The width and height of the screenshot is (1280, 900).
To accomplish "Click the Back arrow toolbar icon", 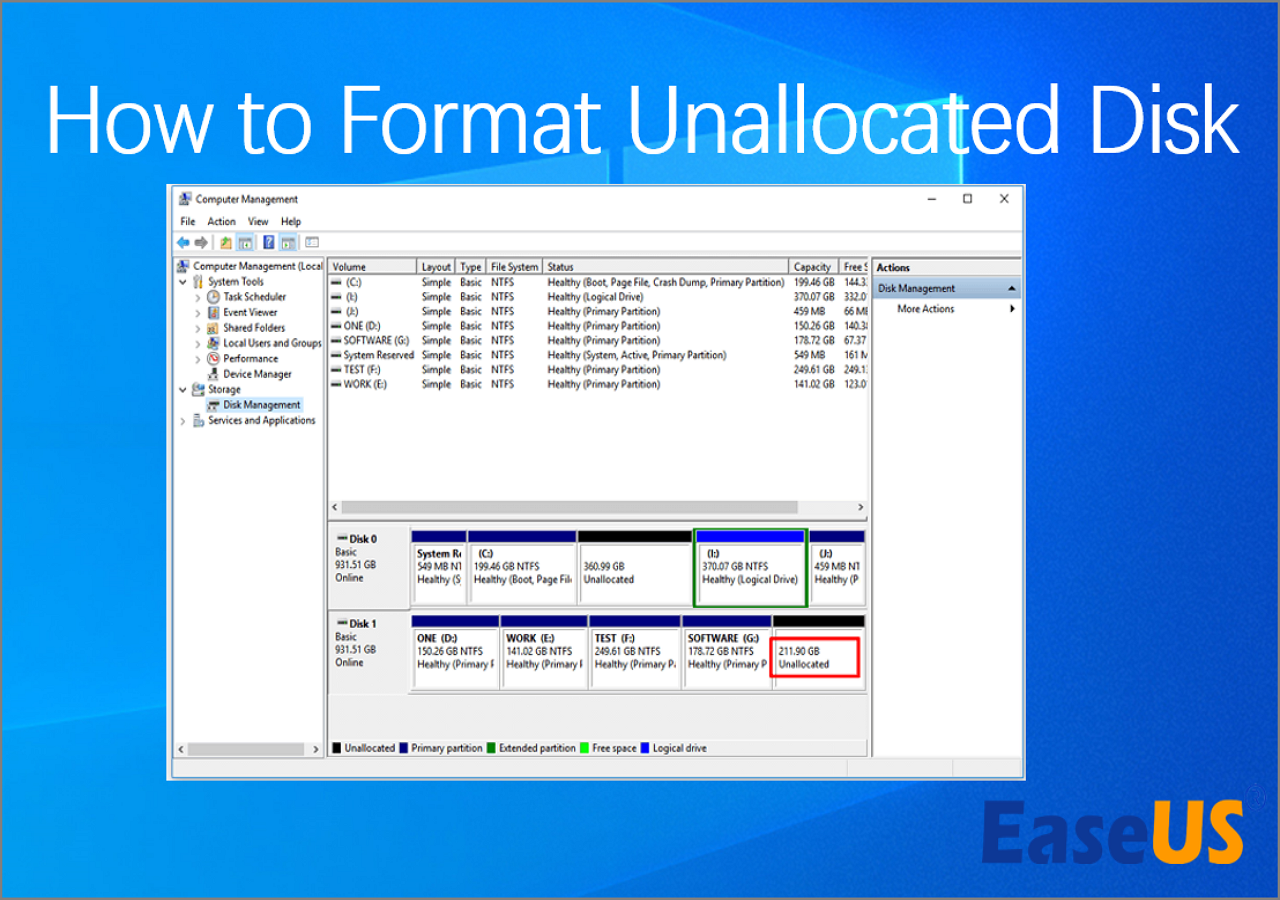I will coord(183,242).
